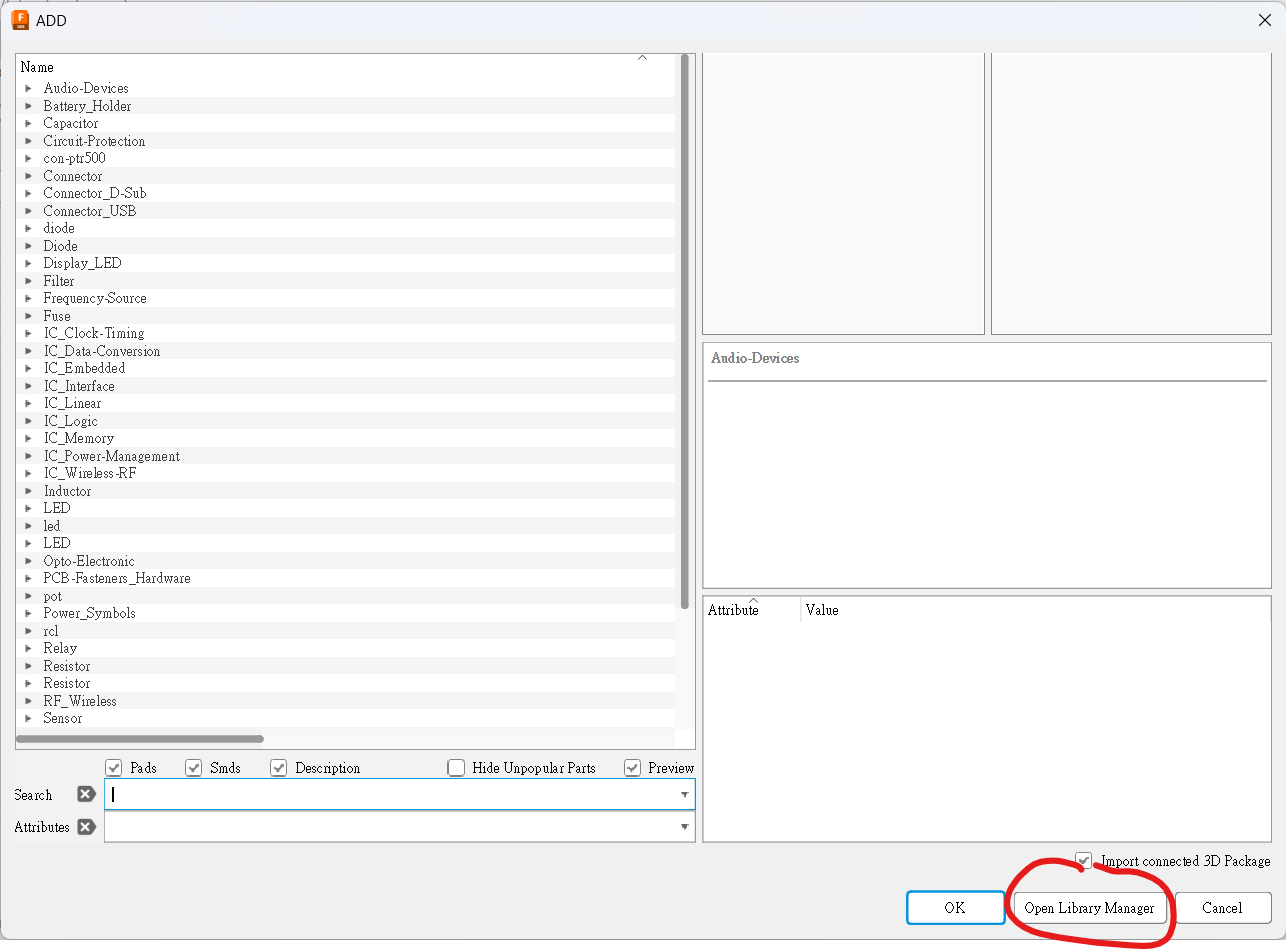
Task: Clear the Search field with X icon
Action: (x=86, y=795)
